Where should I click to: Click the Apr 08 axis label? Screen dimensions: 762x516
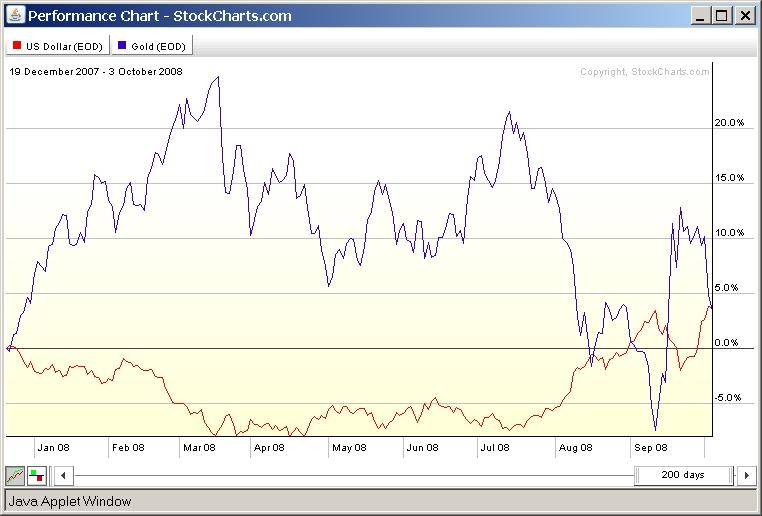coord(269,447)
